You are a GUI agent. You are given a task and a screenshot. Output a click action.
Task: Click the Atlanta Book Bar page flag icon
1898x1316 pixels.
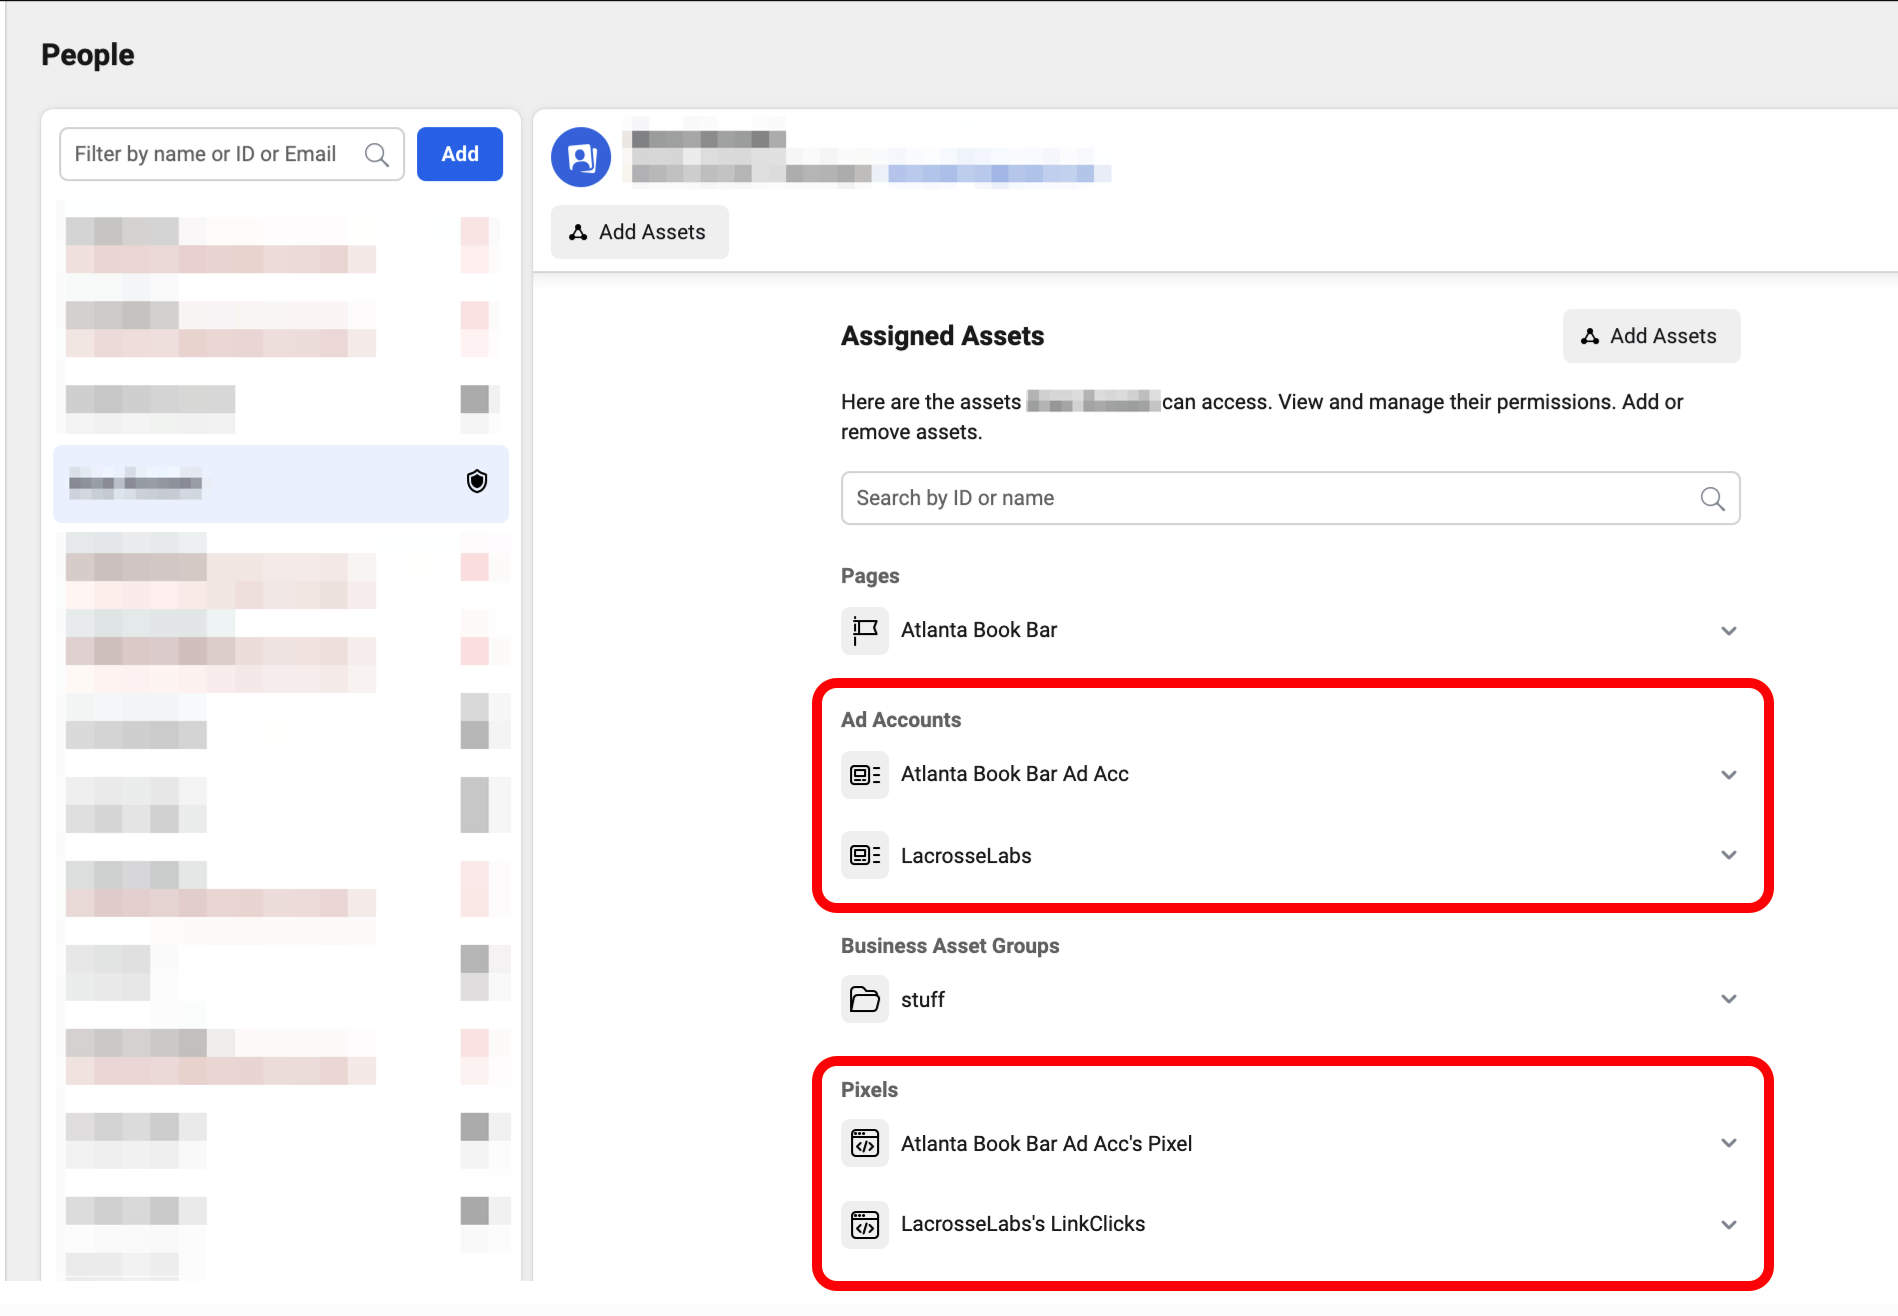coord(864,630)
